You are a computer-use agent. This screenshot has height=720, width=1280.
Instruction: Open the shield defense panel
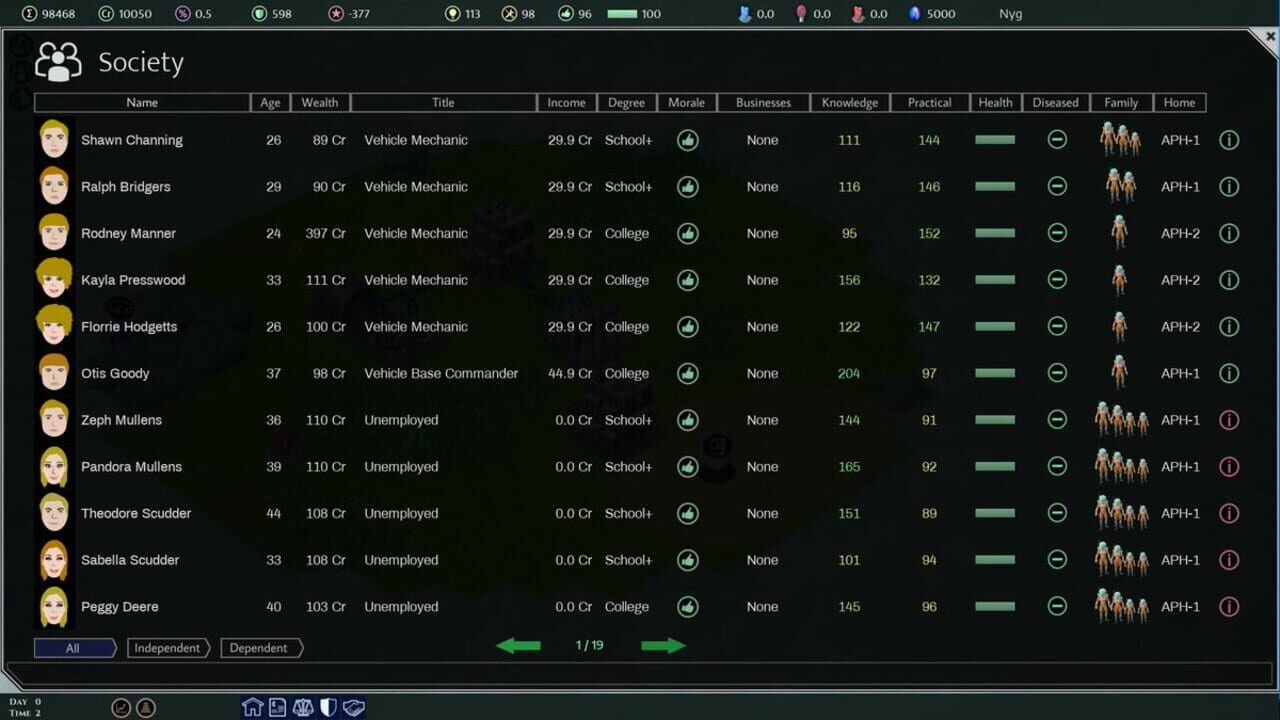pos(327,707)
